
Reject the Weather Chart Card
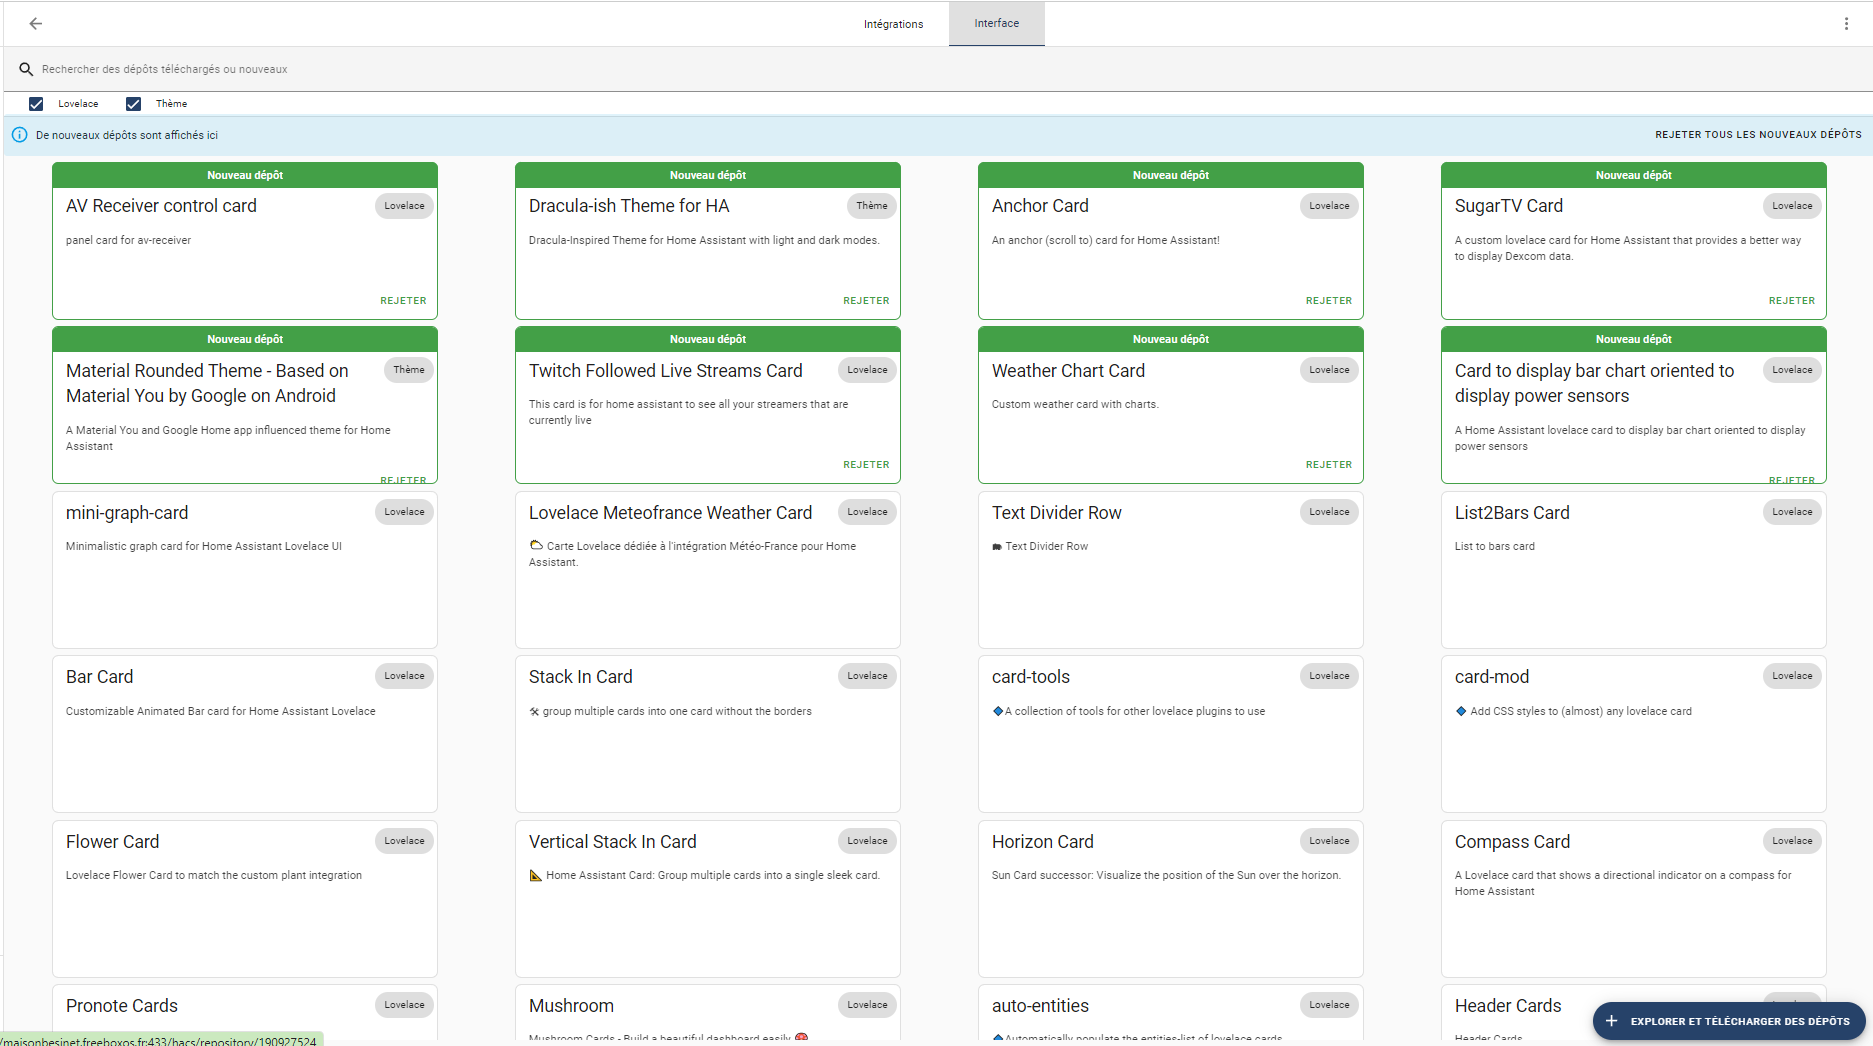1329,464
